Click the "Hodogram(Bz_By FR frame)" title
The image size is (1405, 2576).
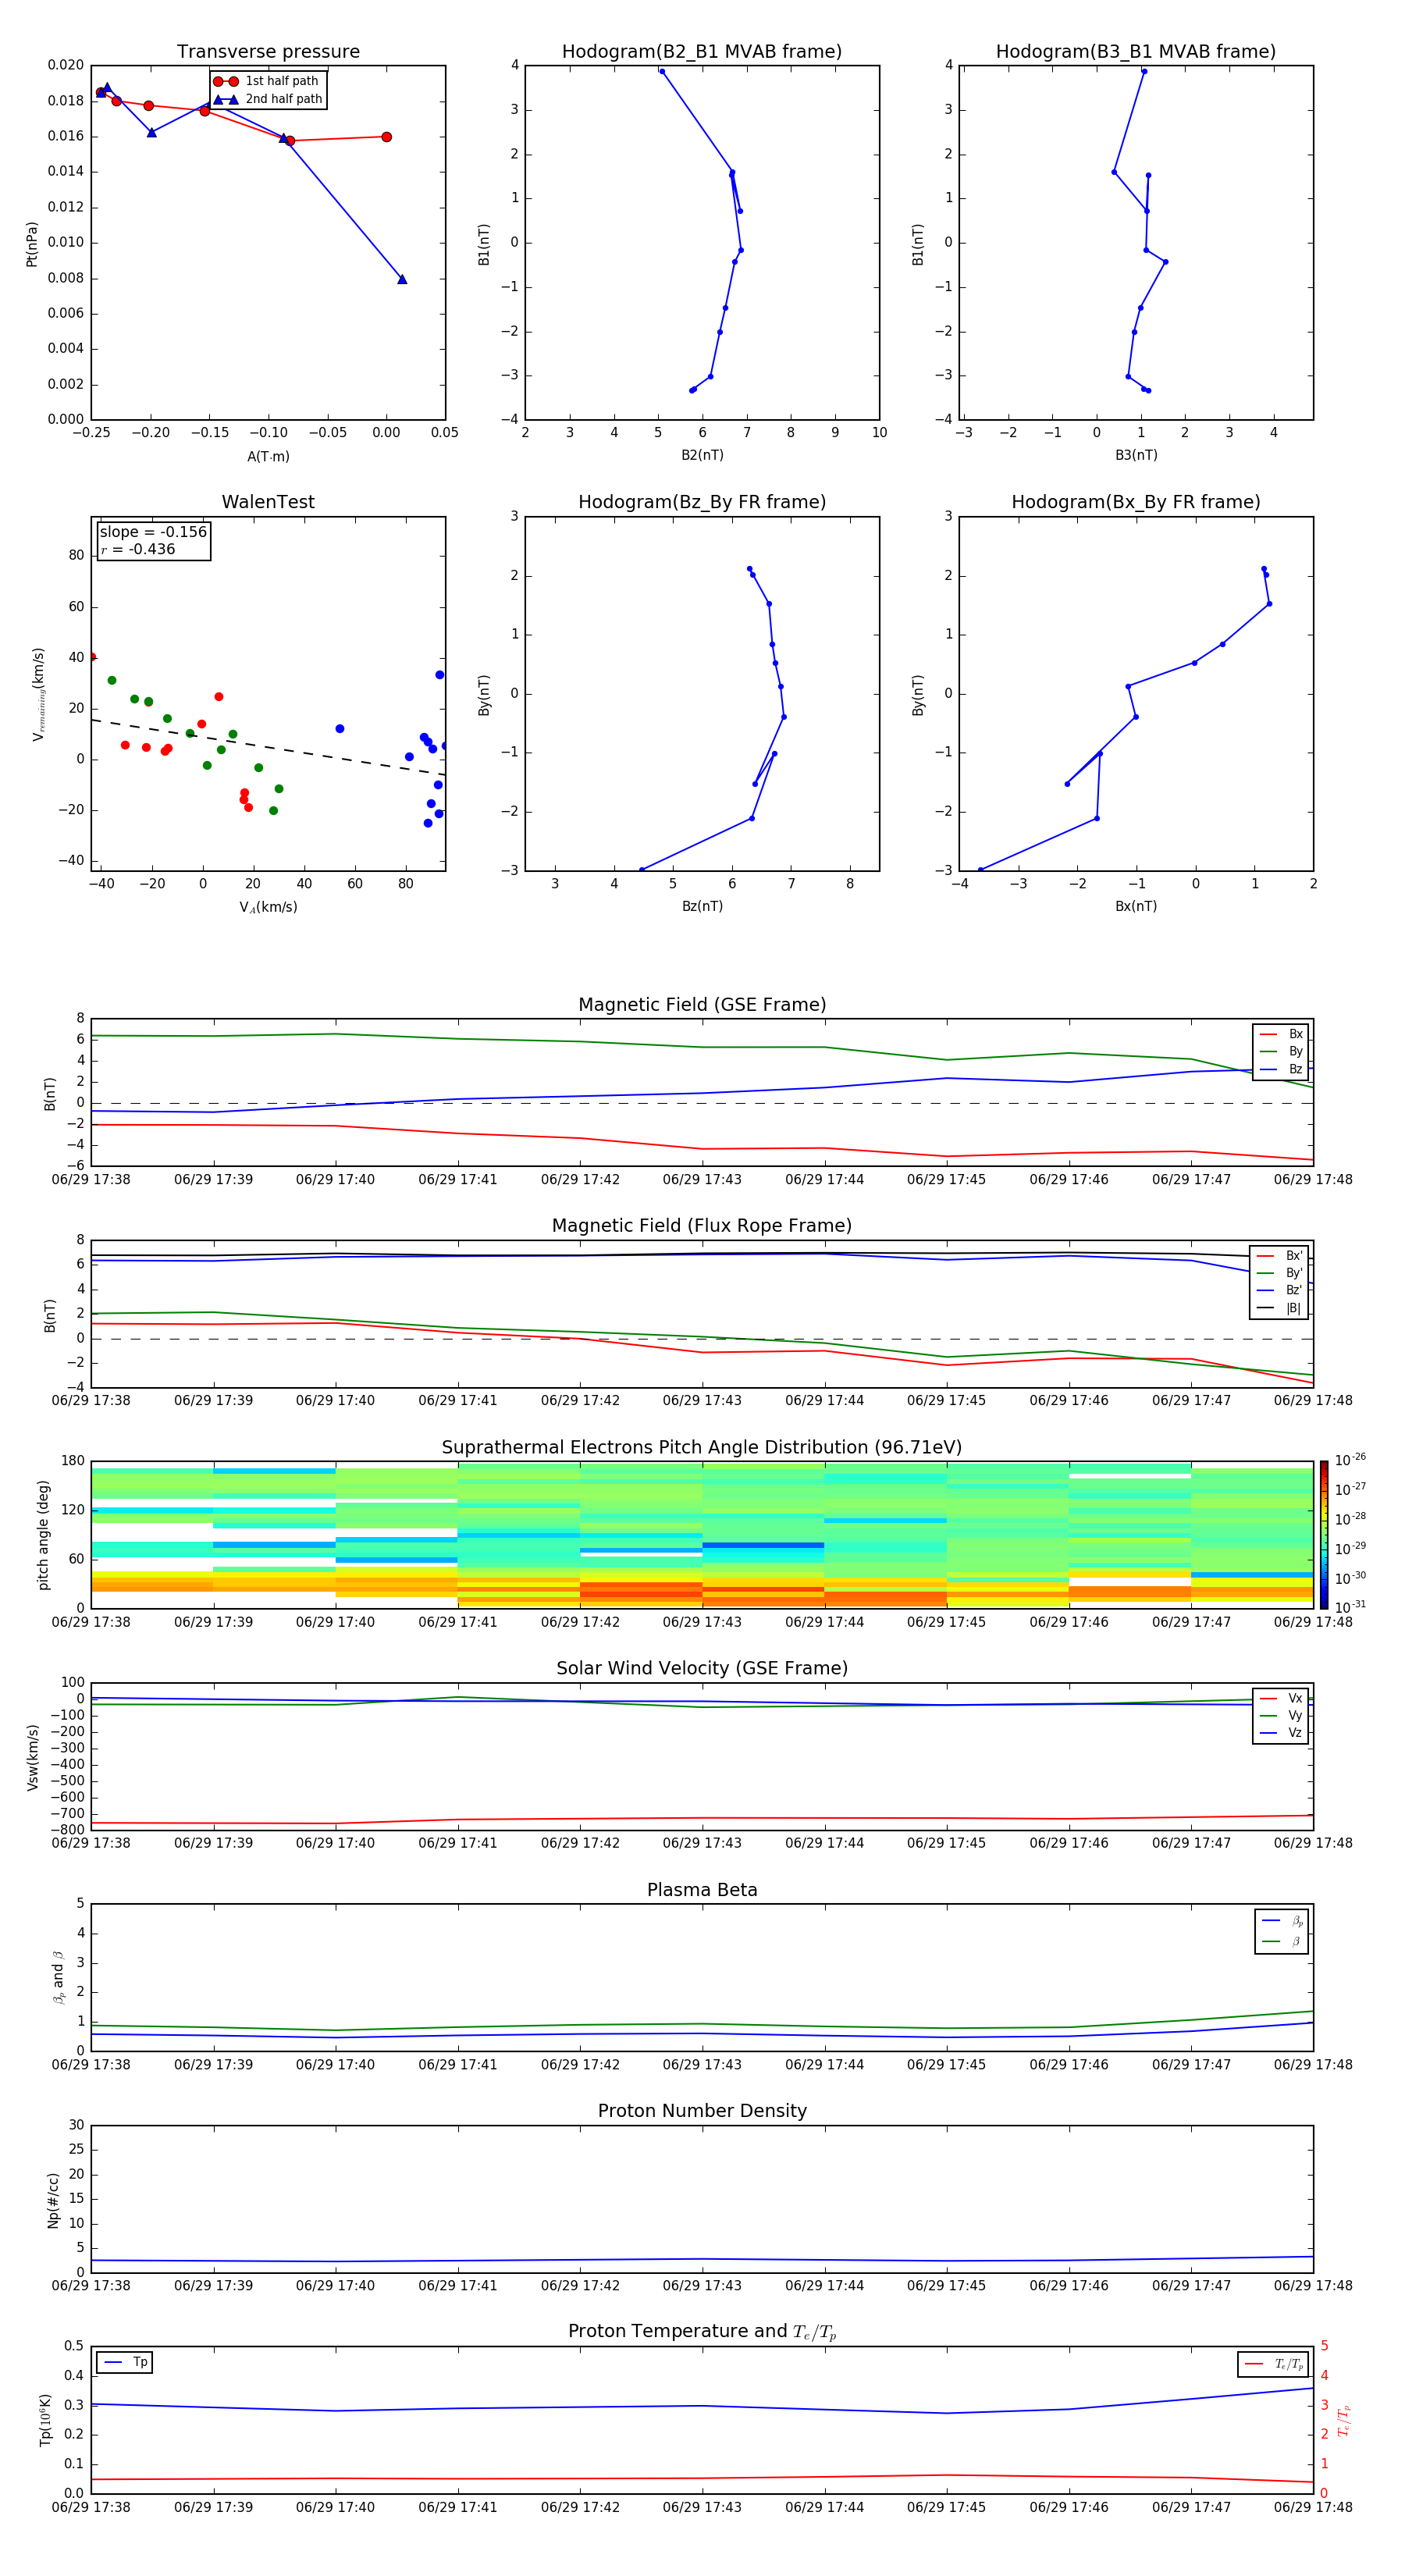coord(702,502)
